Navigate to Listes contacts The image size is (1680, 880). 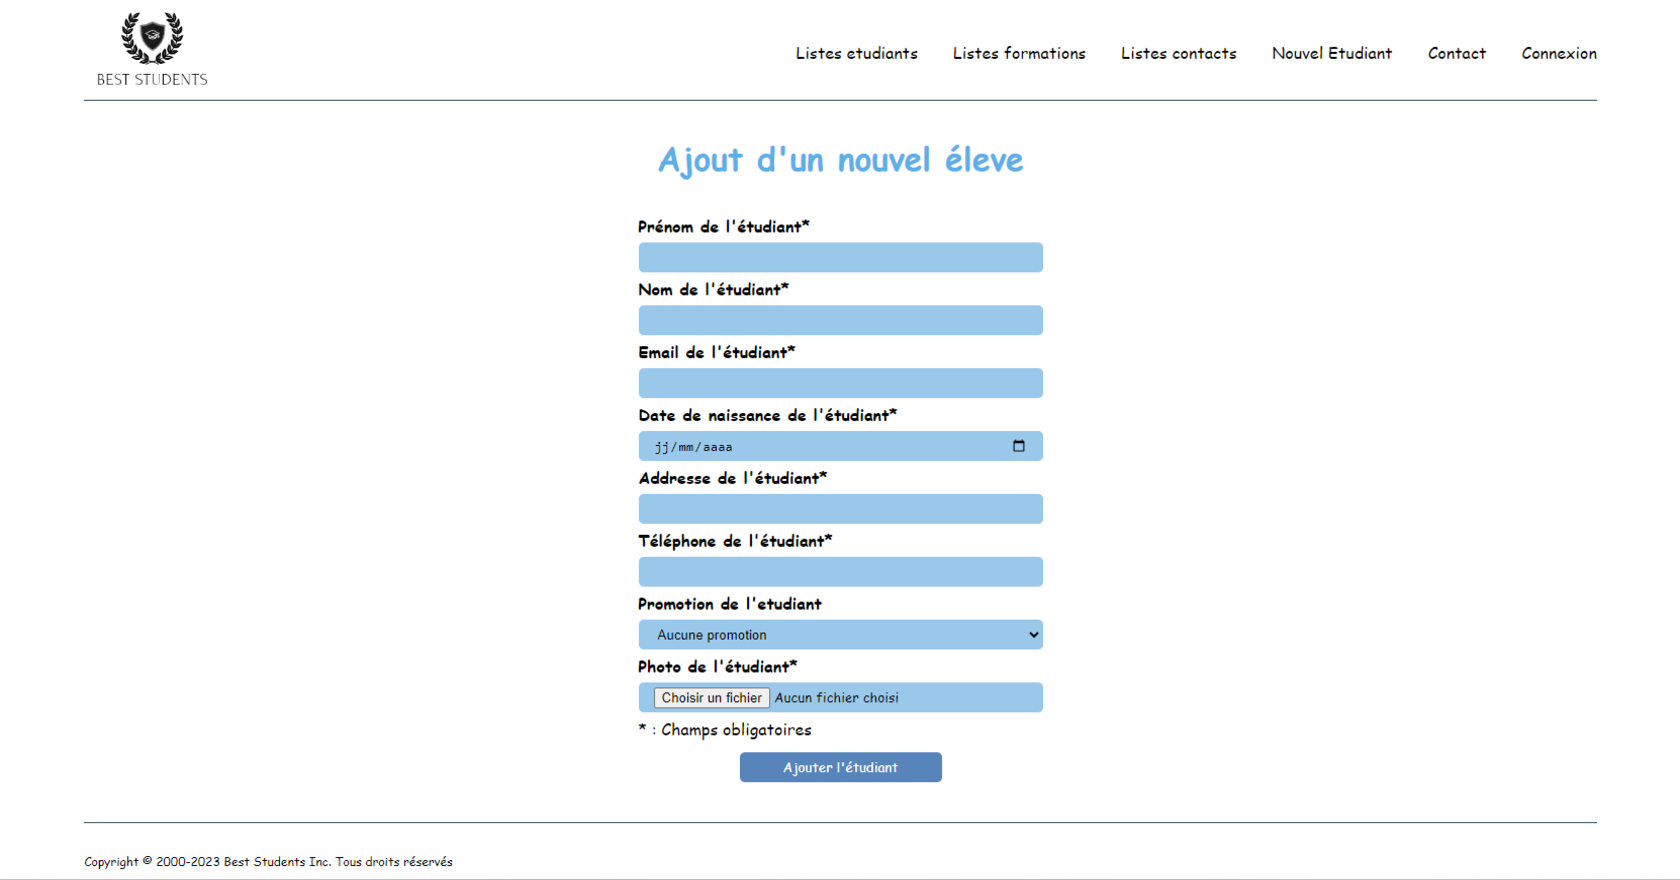1178,54
